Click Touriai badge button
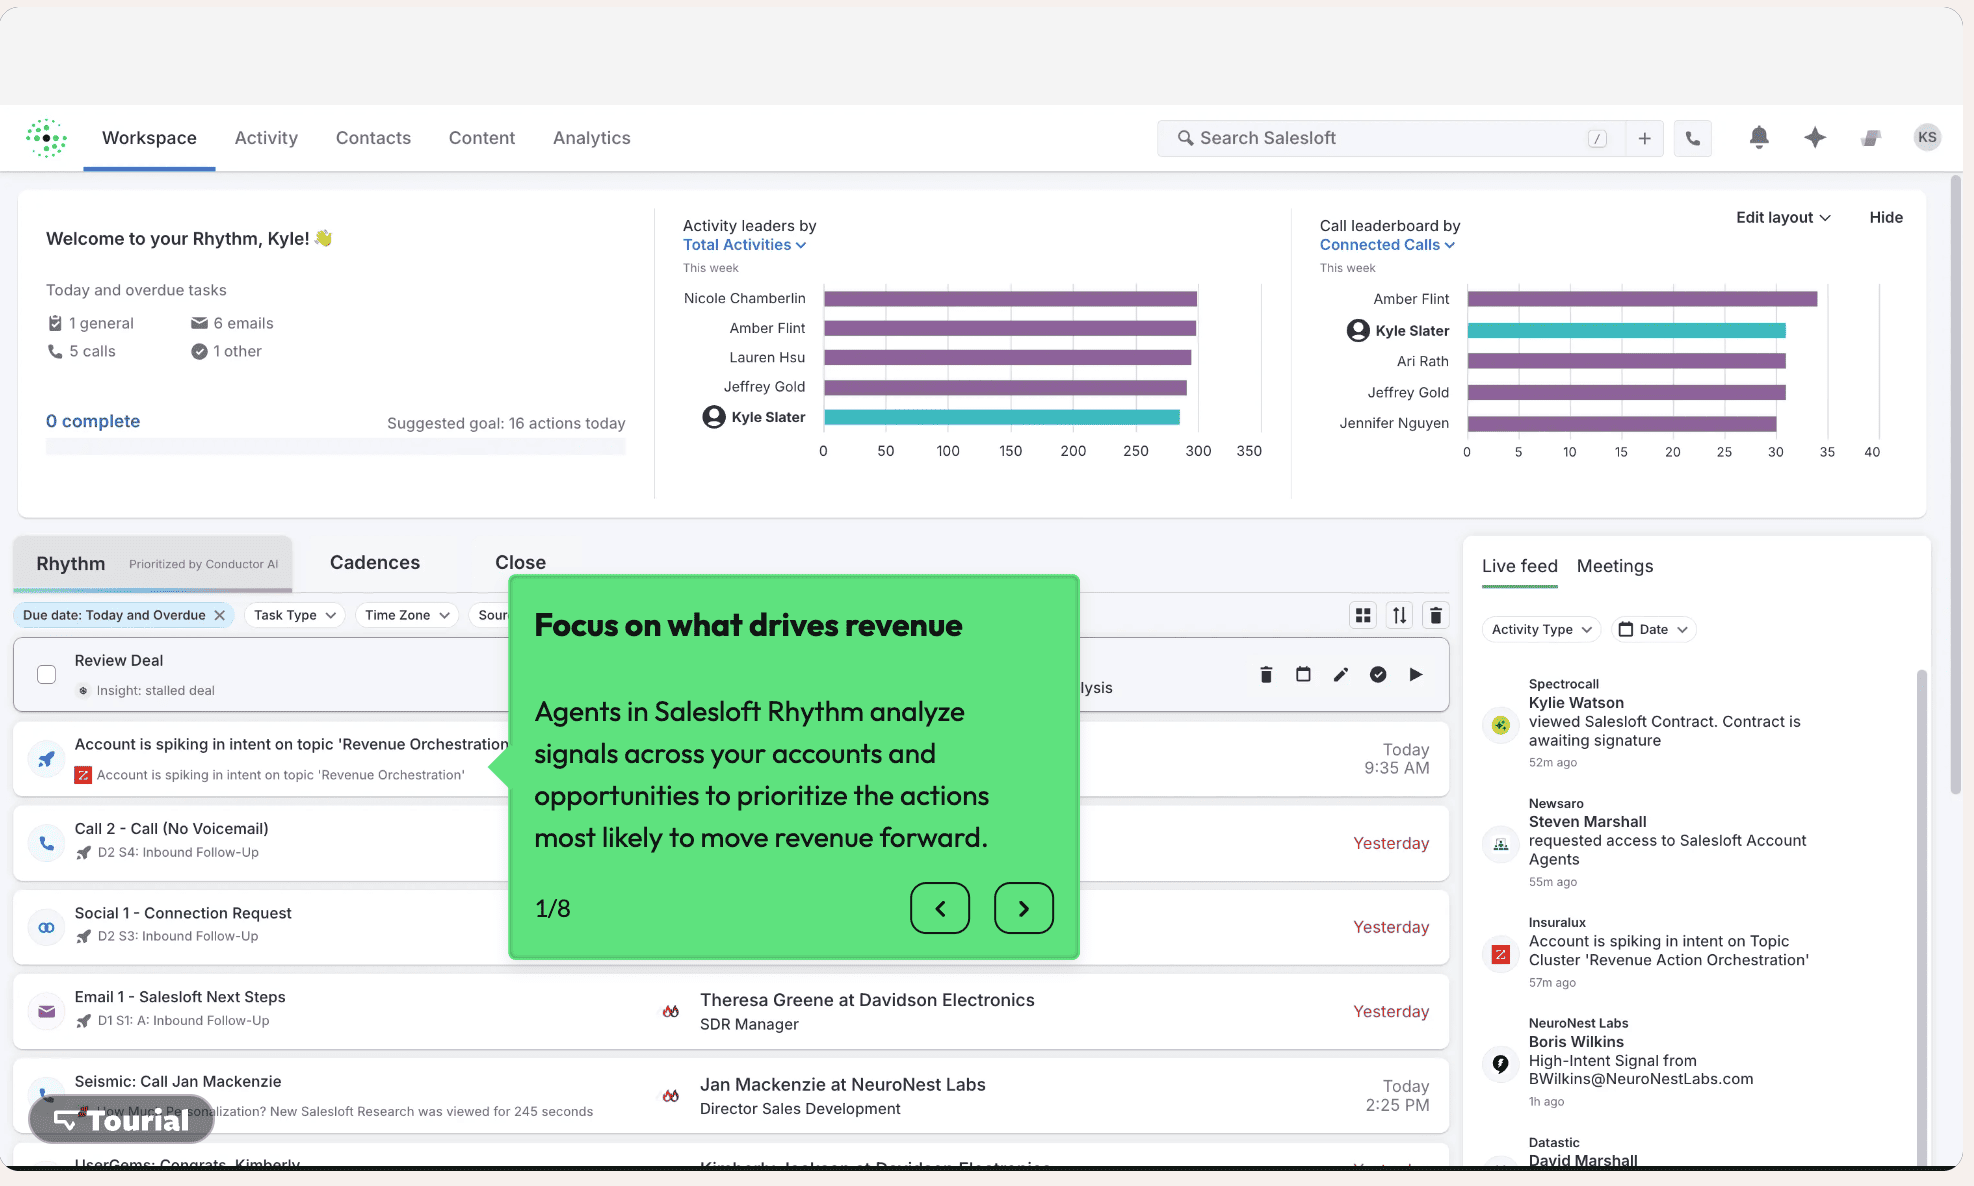This screenshot has width=1974, height=1186. [x=121, y=1120]
